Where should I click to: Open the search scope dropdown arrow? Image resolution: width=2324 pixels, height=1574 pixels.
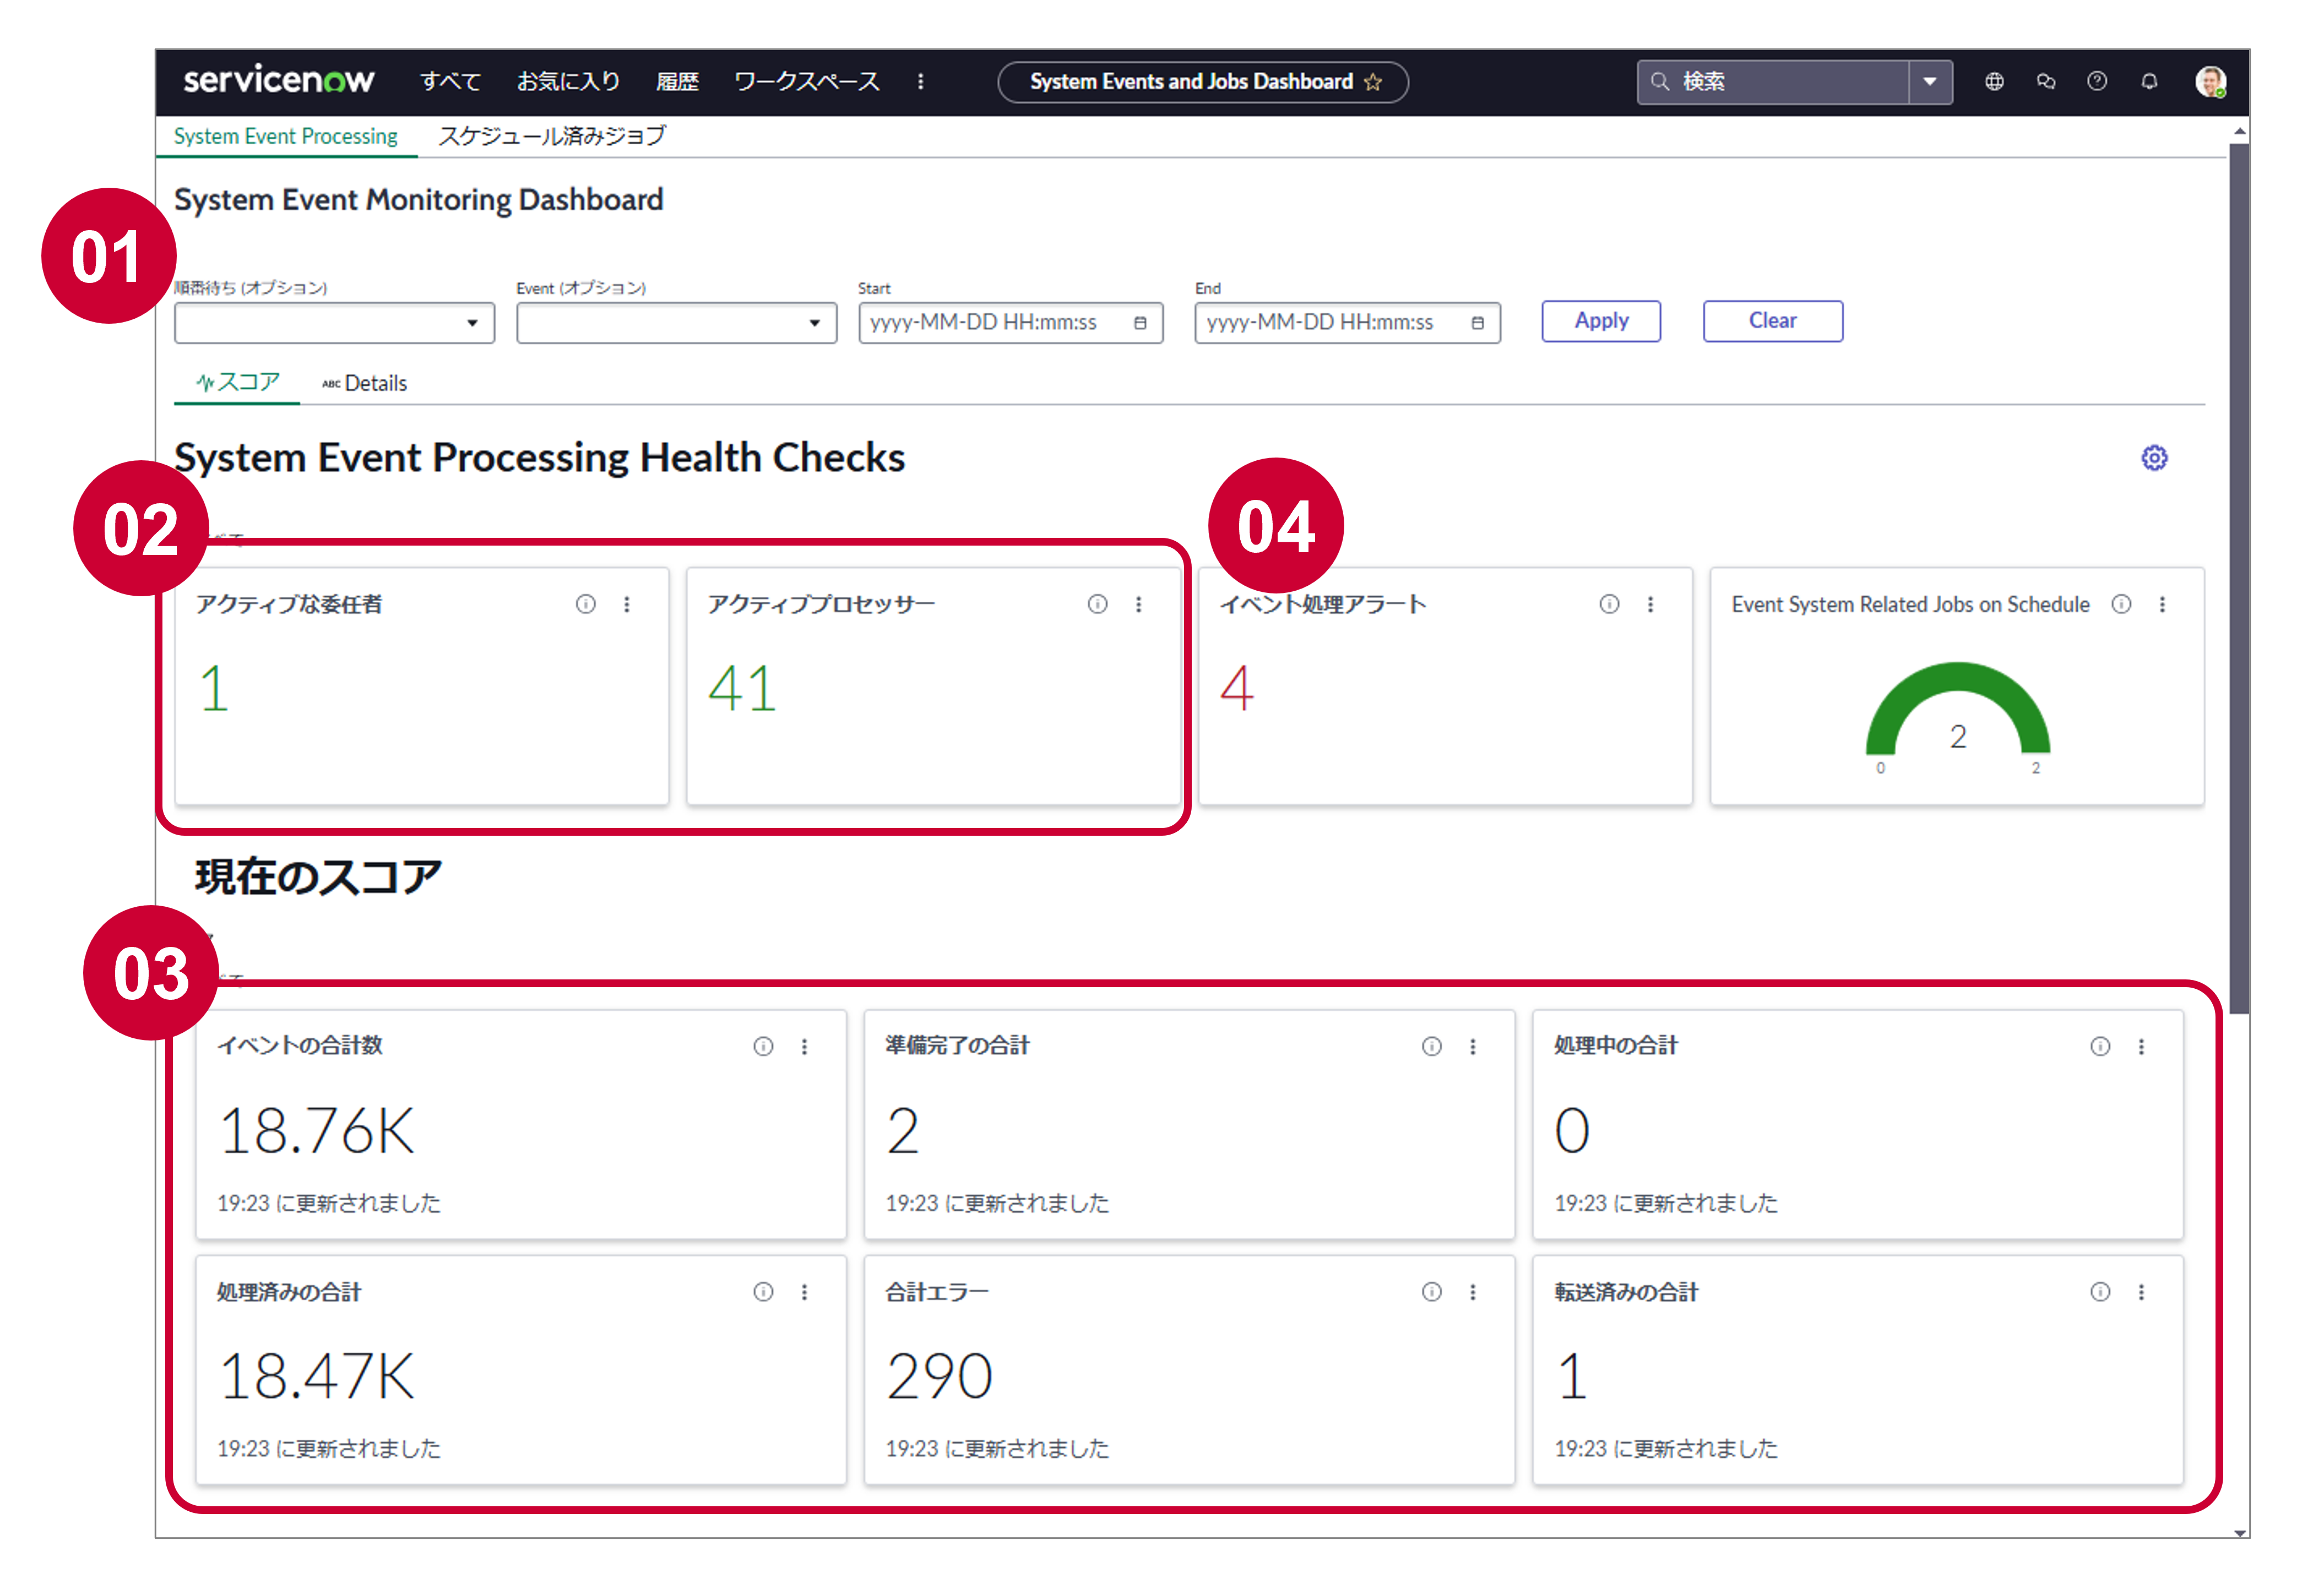(1930, 82)
